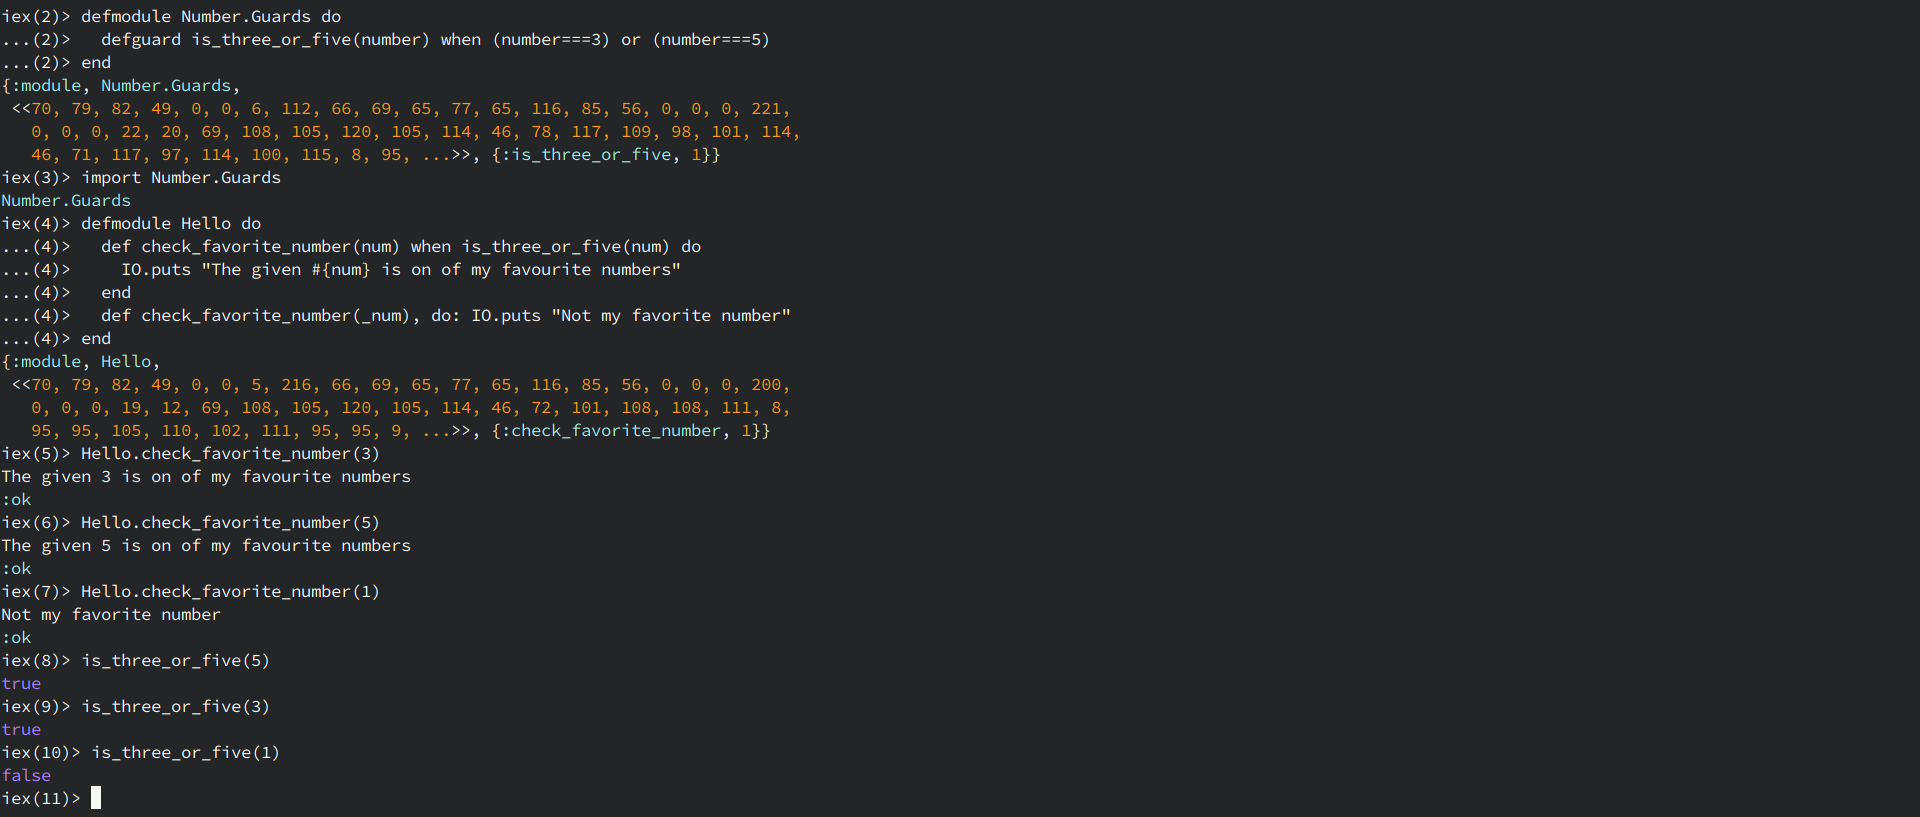Click at the iex(11) prompt cursor
Image resolution: width=1920 pixels, height=817 pixels.
pos(96,798)
